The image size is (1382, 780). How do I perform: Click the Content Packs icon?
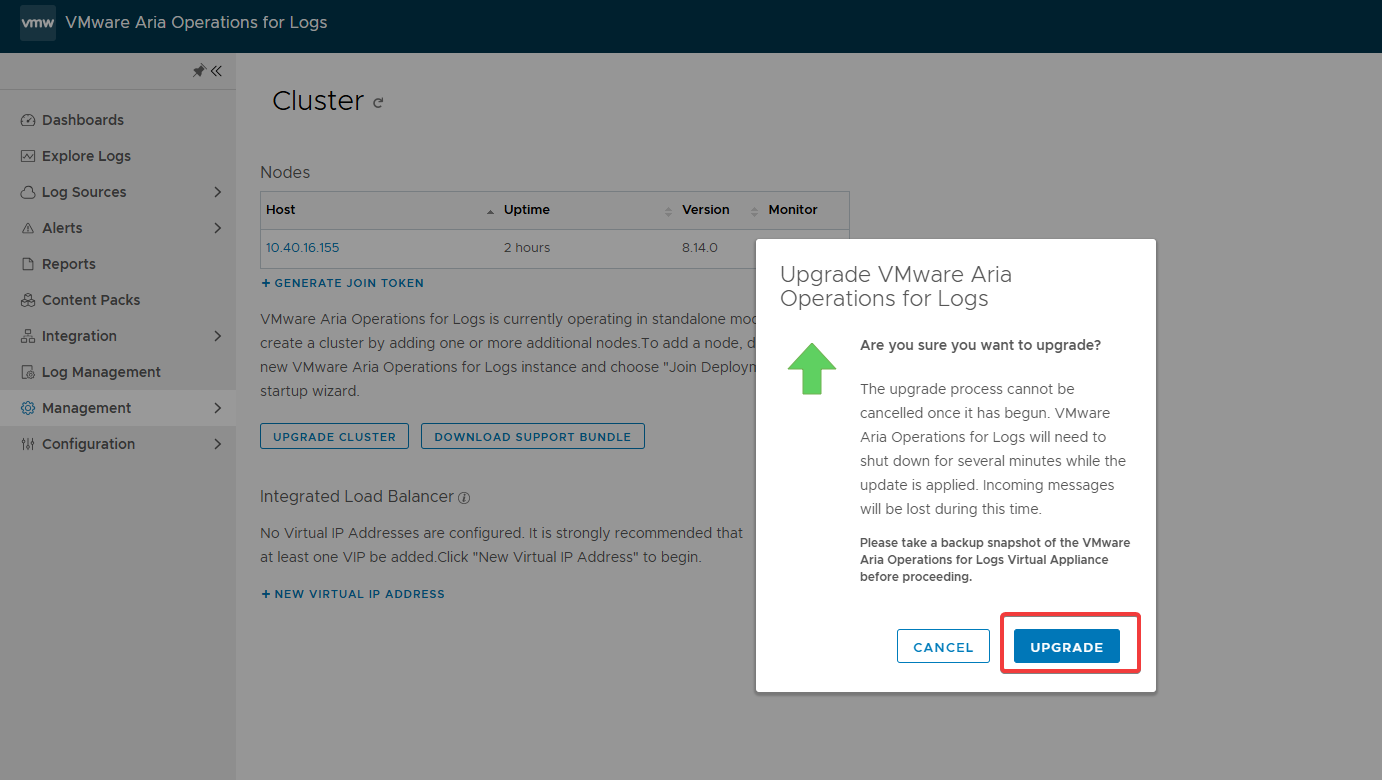pyautogui.click(x=28, y=300)
